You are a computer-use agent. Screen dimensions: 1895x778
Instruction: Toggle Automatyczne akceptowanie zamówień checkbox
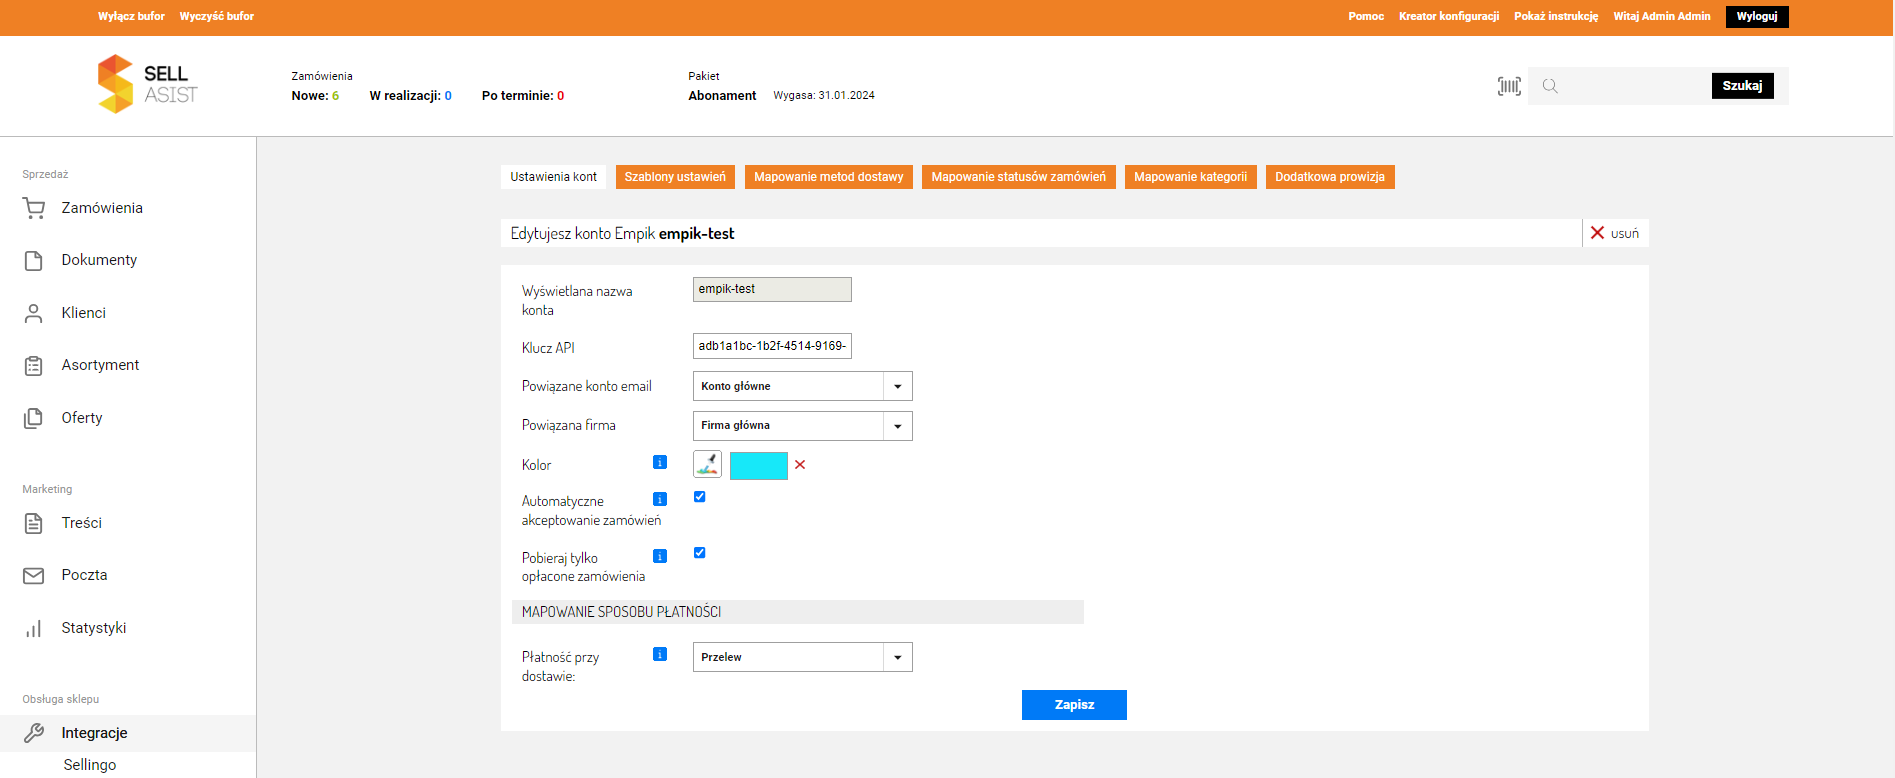700,497
